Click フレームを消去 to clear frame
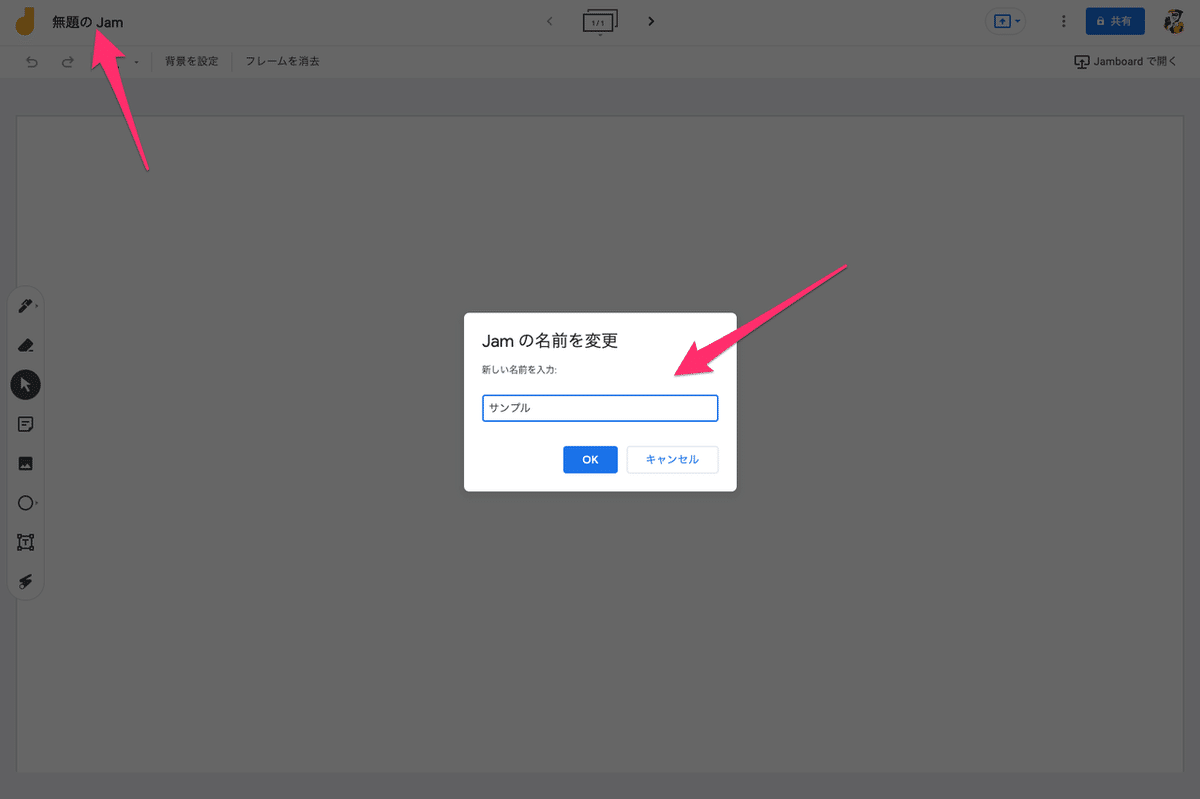The image size is (1200, 799). point(283,61)
